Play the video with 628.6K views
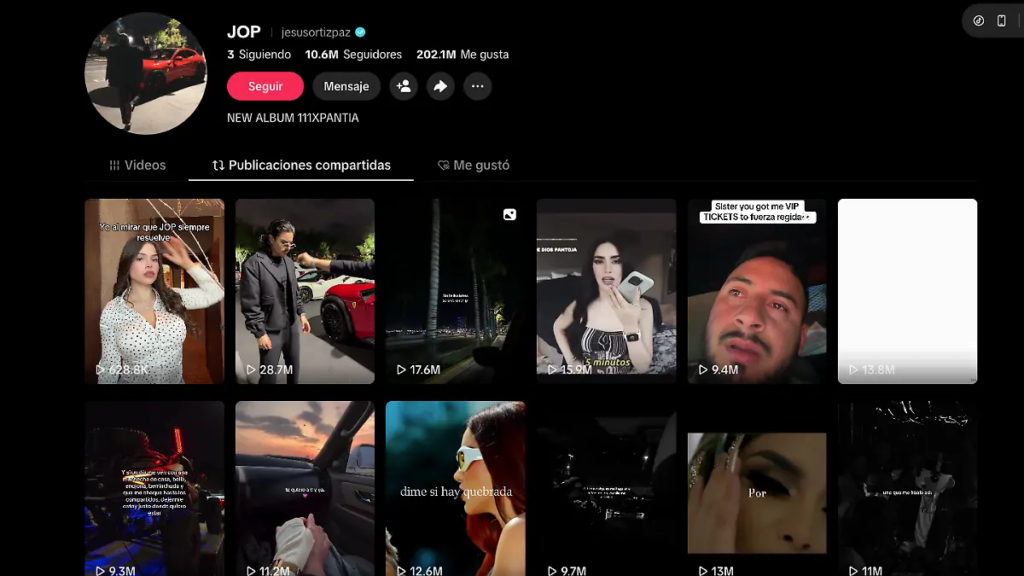 [154, 290]
